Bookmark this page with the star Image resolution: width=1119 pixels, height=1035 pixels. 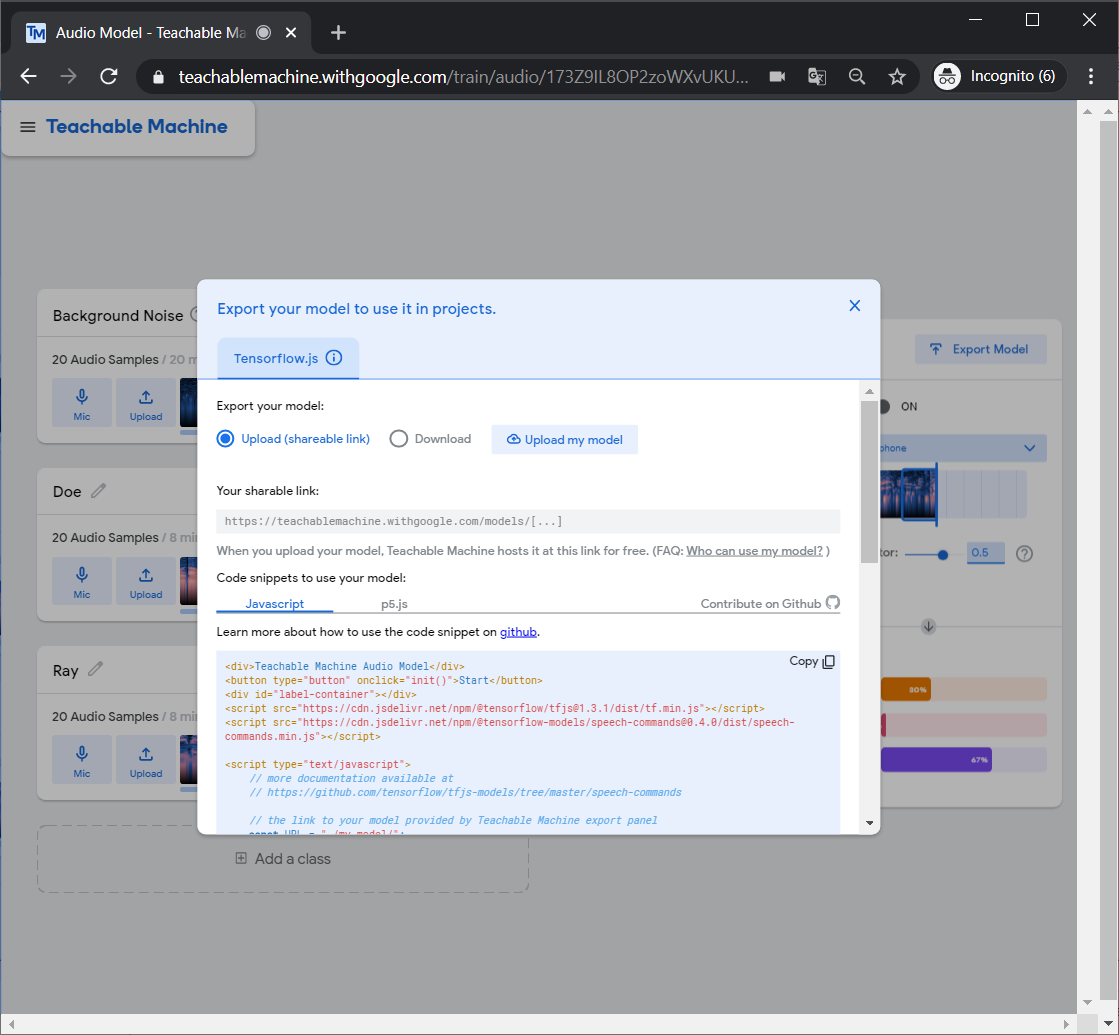pos(897,76)
